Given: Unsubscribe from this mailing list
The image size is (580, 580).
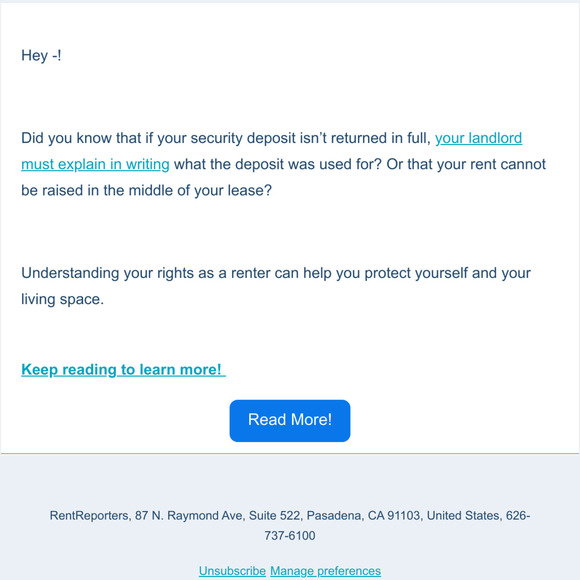Looking at the screenshot, I should tap(232, 571).
